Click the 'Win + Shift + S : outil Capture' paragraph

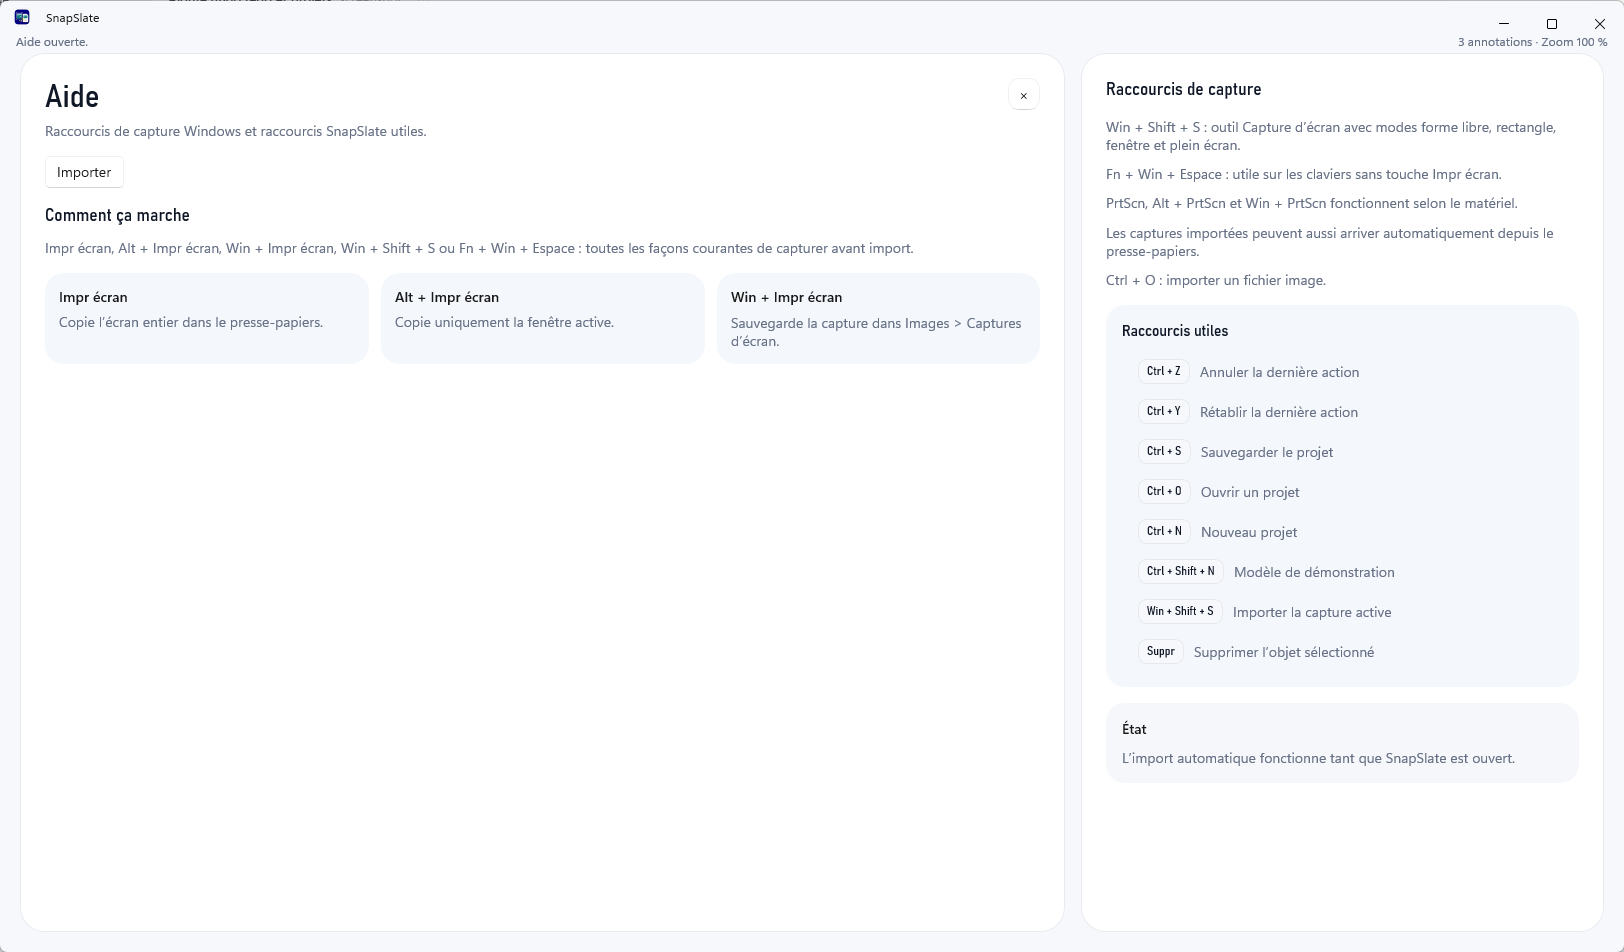coord(1331,136)
